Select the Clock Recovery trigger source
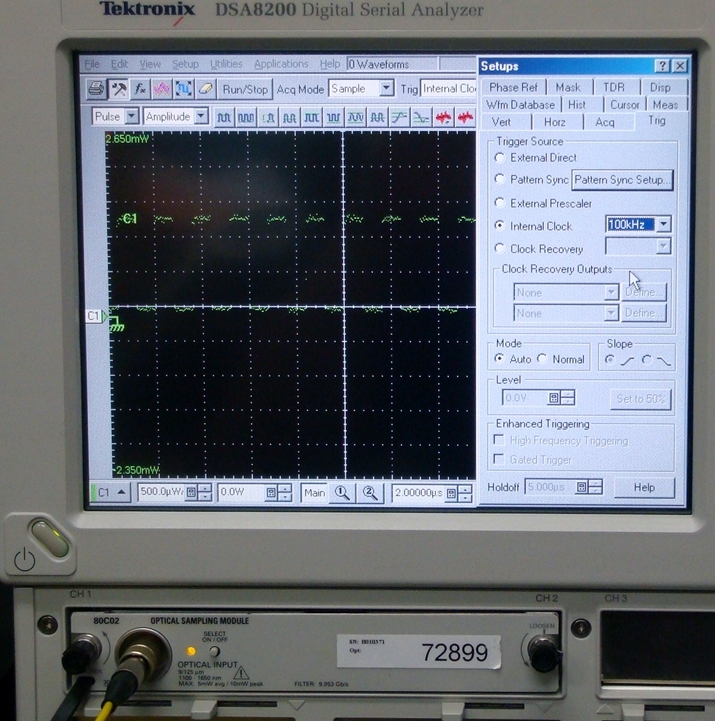 coord(500,249)
